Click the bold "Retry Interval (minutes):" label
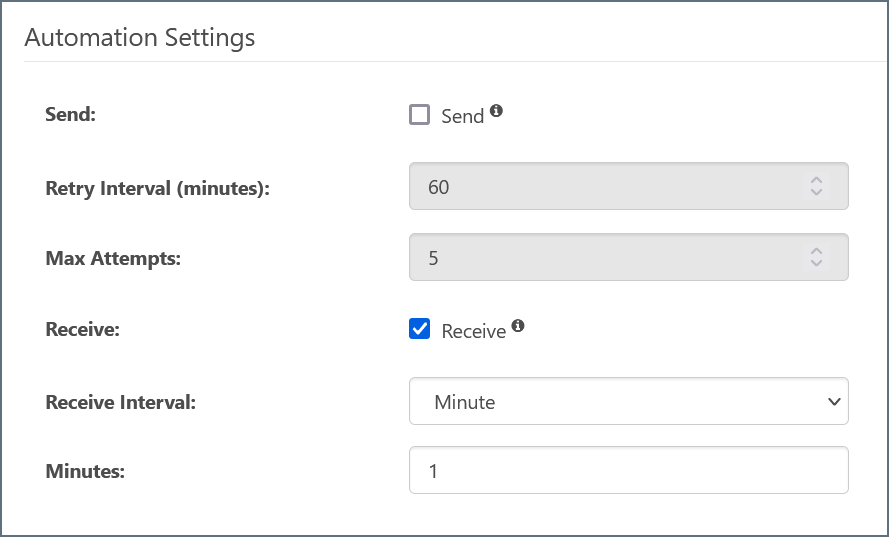 coord(158,188)
